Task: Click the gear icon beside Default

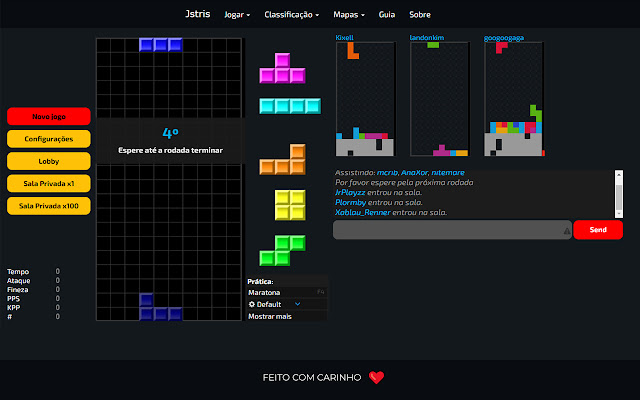Action: tap(252, 304)
